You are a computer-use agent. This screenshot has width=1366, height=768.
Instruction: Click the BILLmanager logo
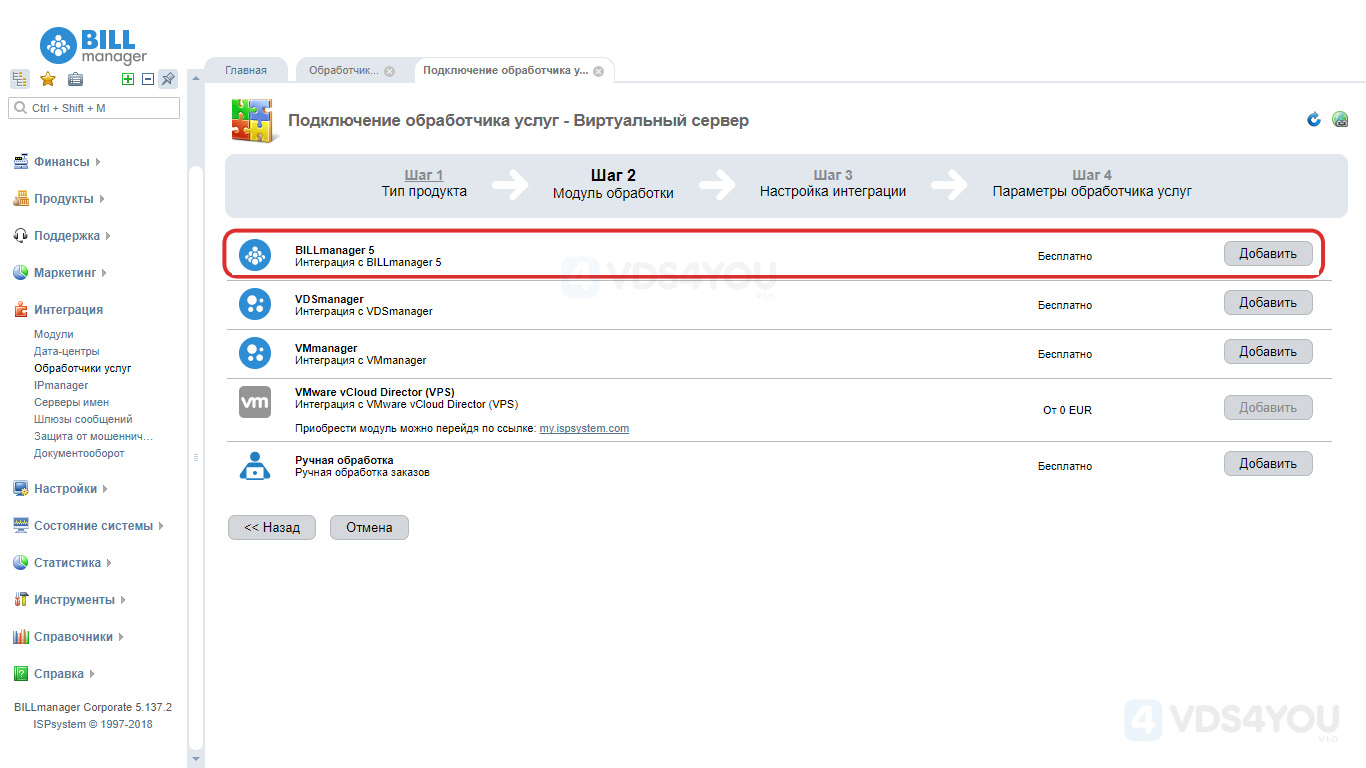94,46
